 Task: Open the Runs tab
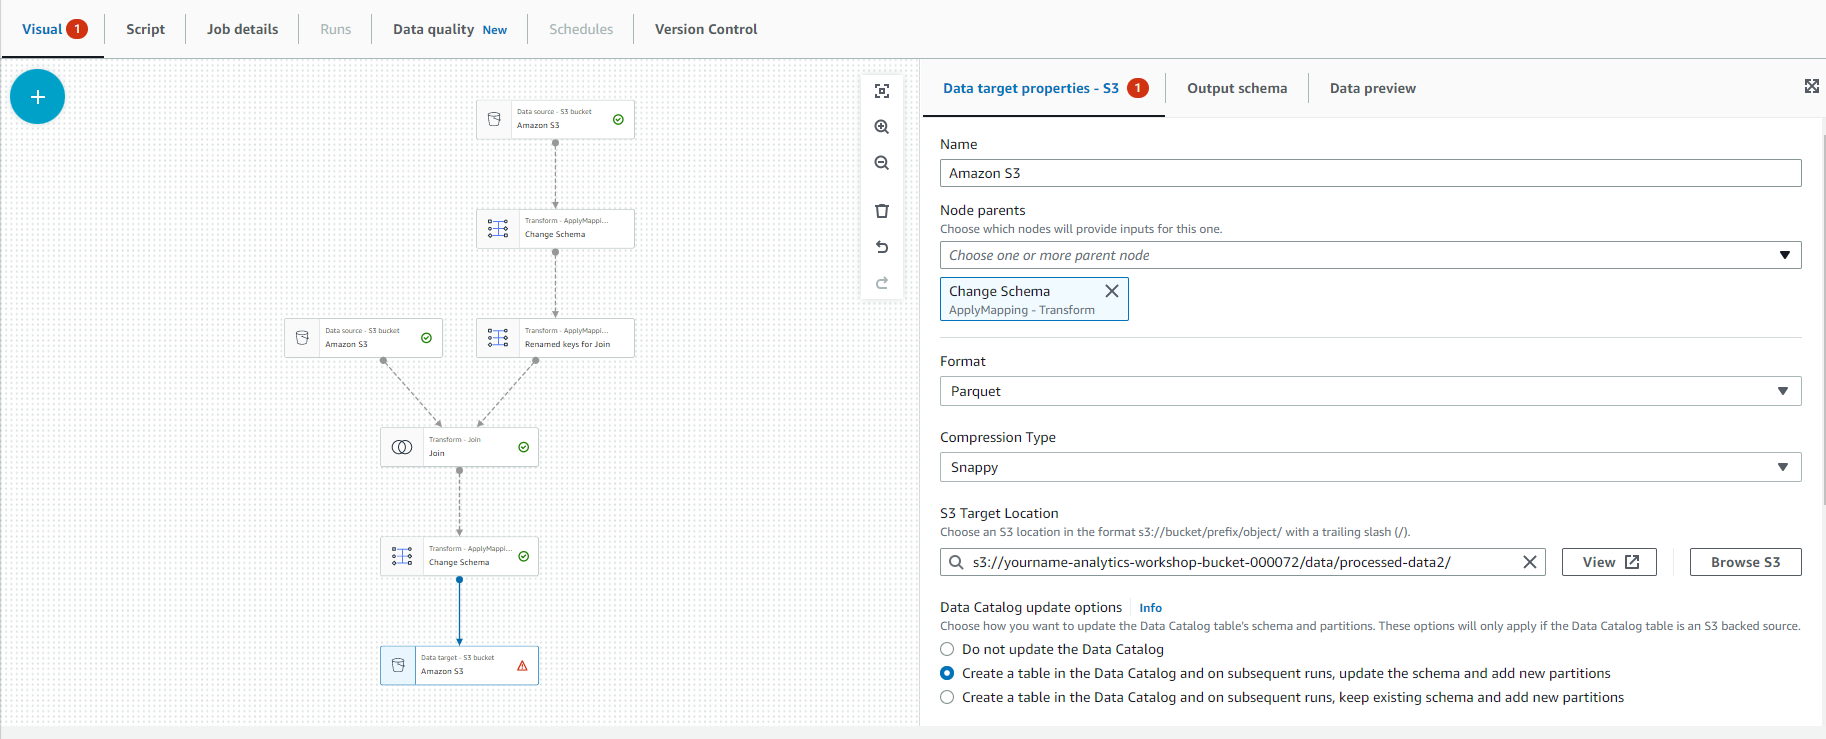[335, 29]
